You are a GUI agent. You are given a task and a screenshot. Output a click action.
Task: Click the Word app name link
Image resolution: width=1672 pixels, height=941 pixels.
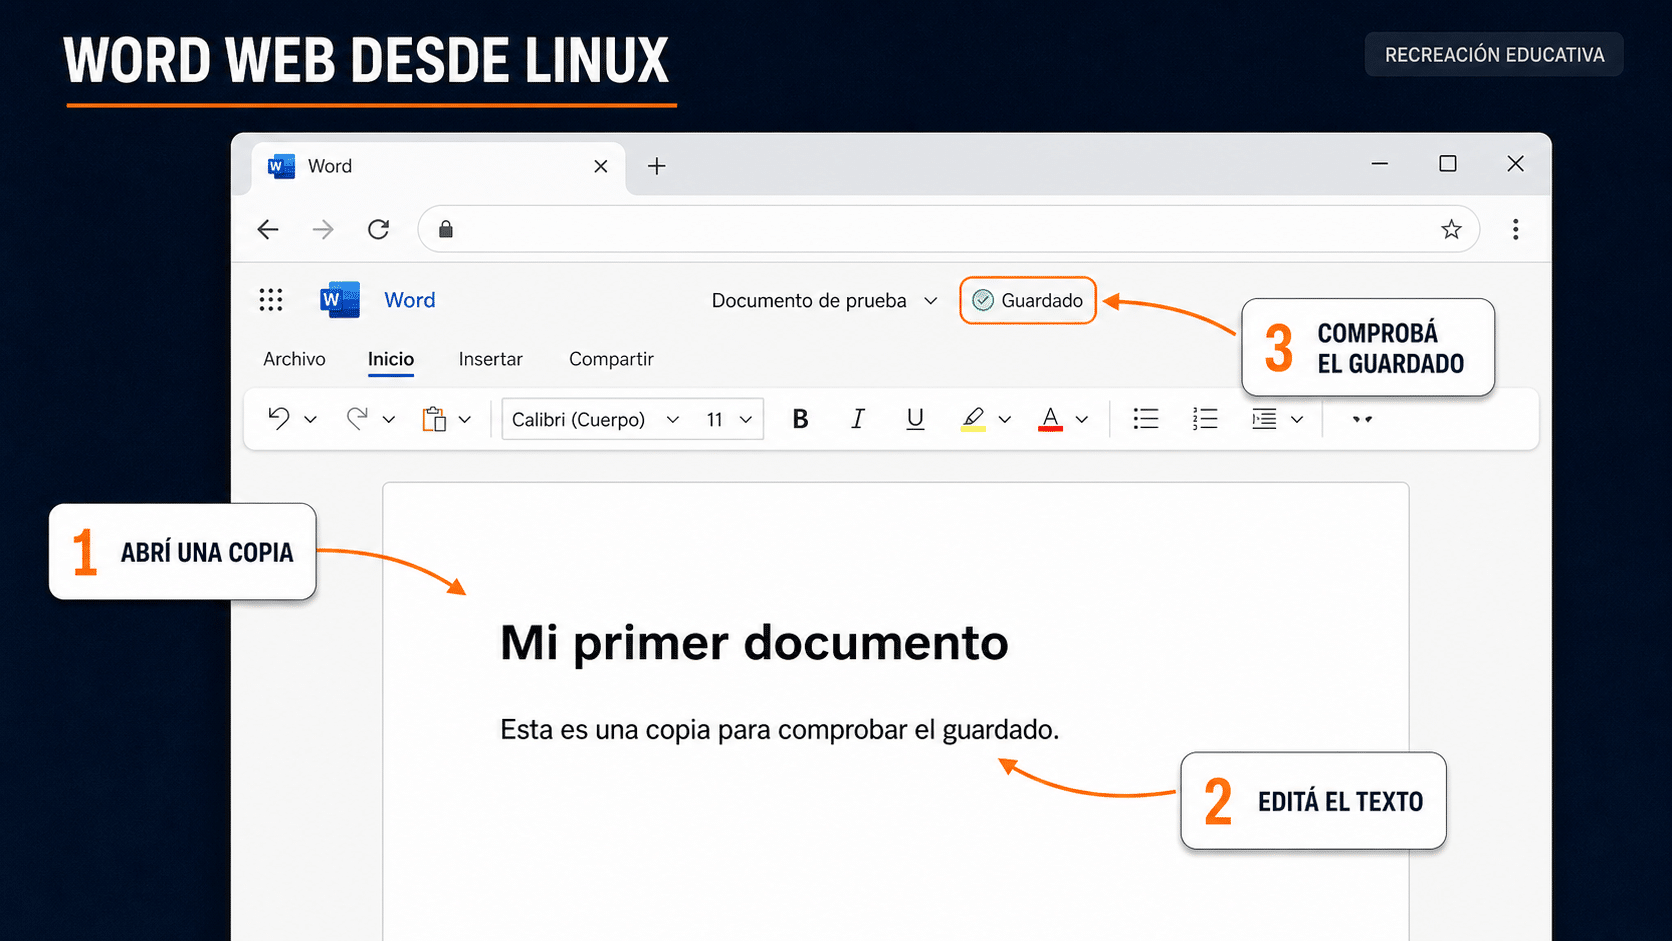(410, 300)
